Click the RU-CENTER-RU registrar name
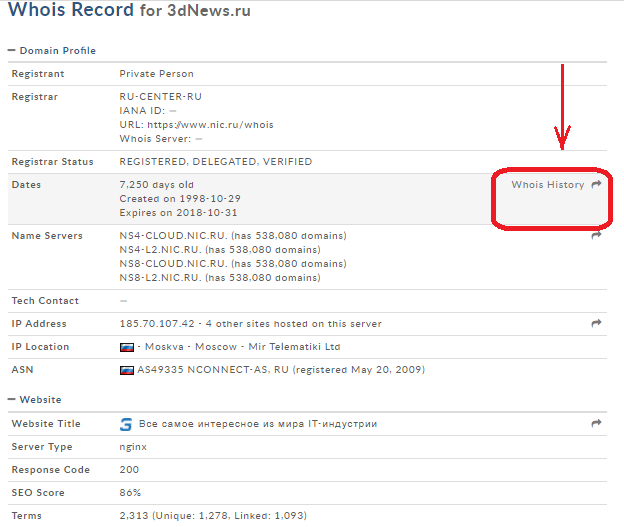 [161, 97]
